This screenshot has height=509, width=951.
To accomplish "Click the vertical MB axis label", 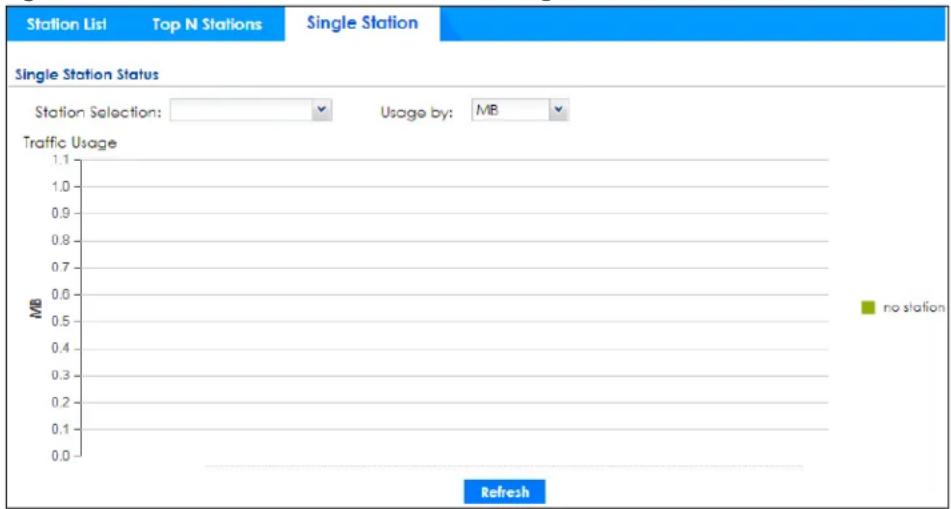I will coord(38,308).
